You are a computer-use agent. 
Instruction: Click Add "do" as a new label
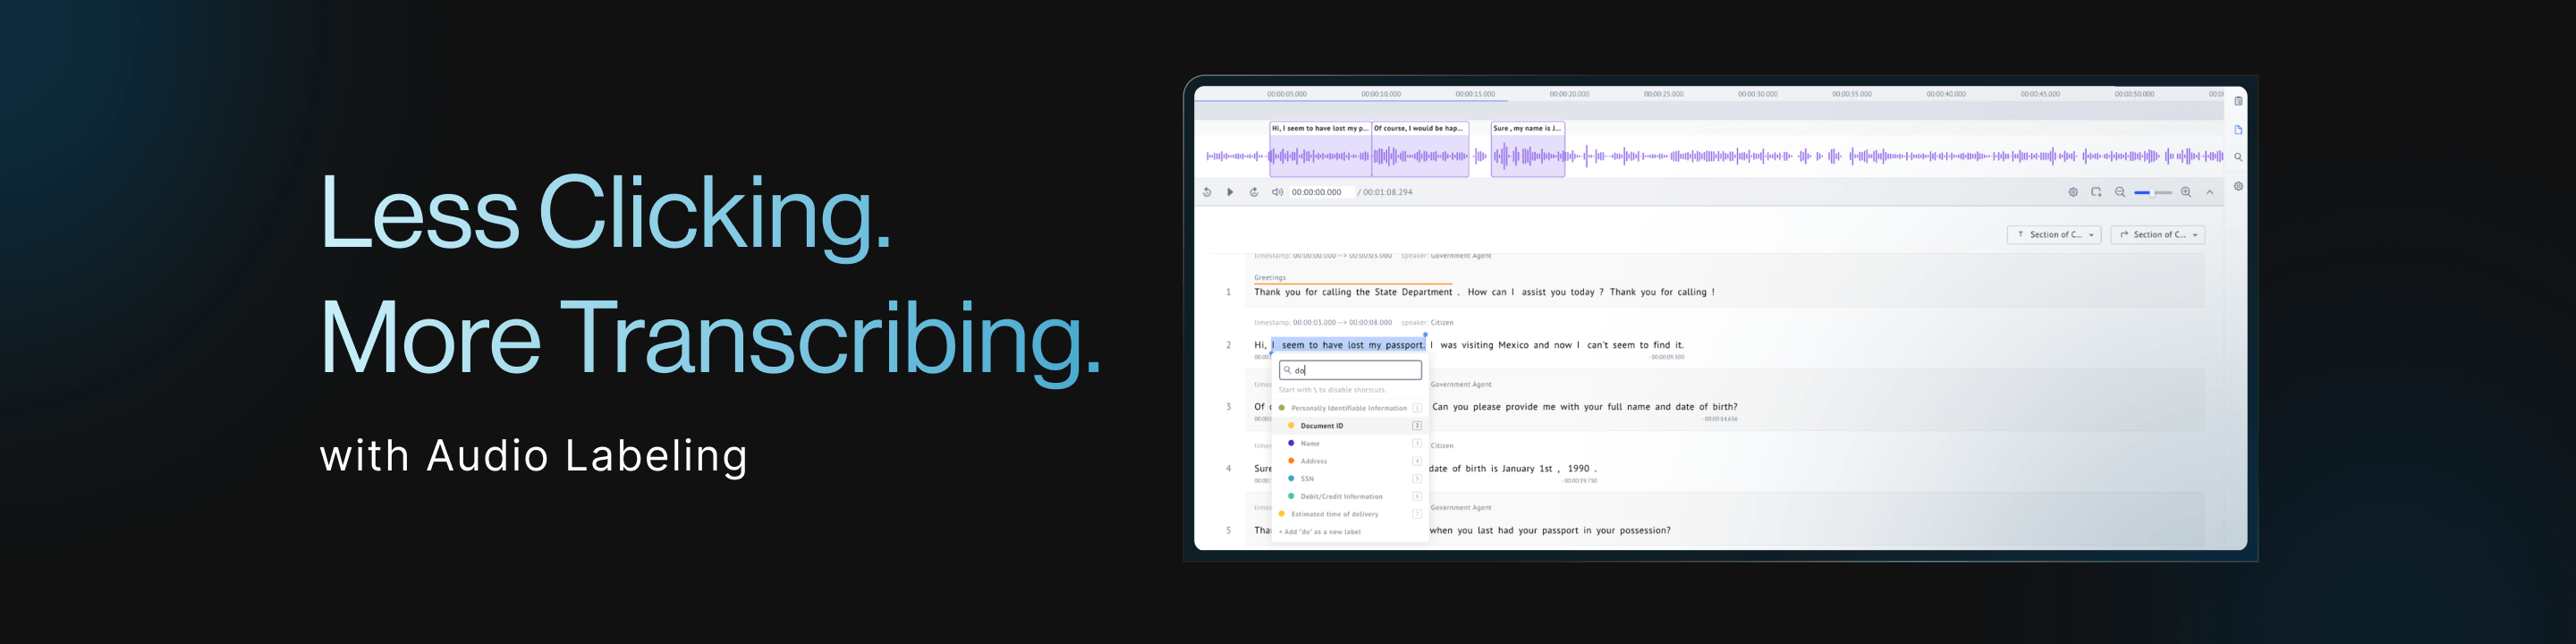pos(1320,532)
